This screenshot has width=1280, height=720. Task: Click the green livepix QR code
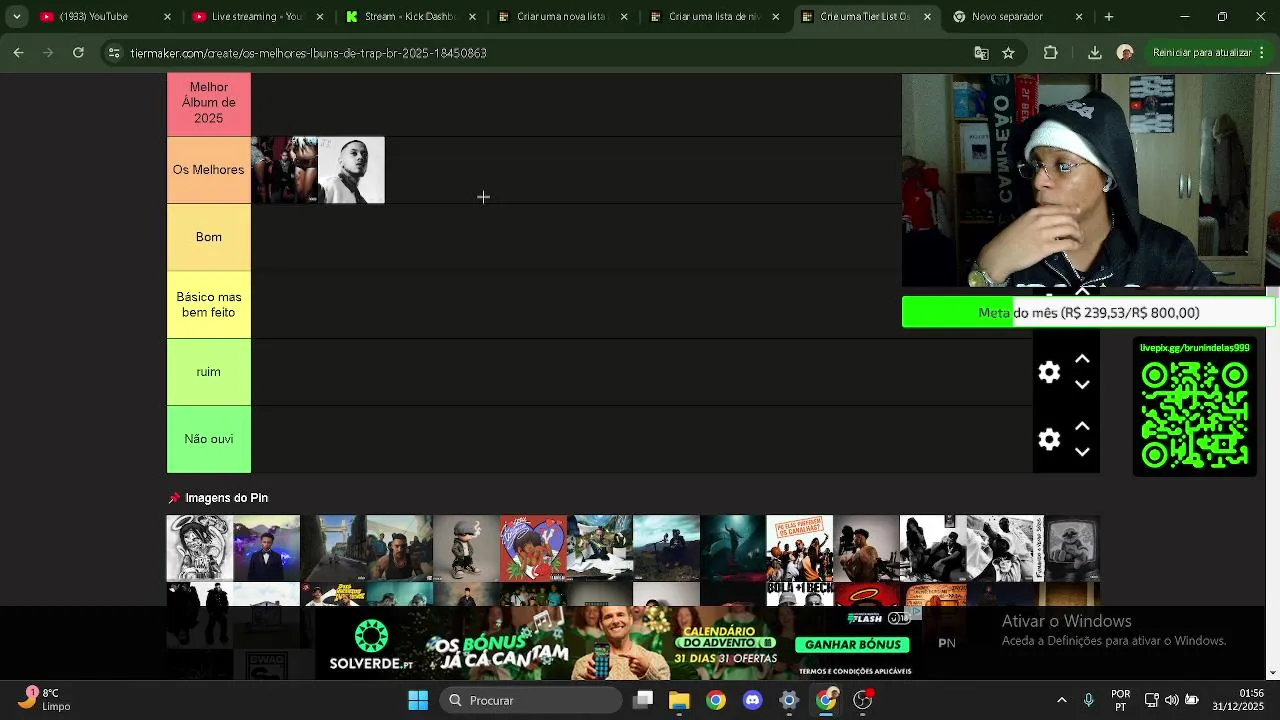point(1195,415)
